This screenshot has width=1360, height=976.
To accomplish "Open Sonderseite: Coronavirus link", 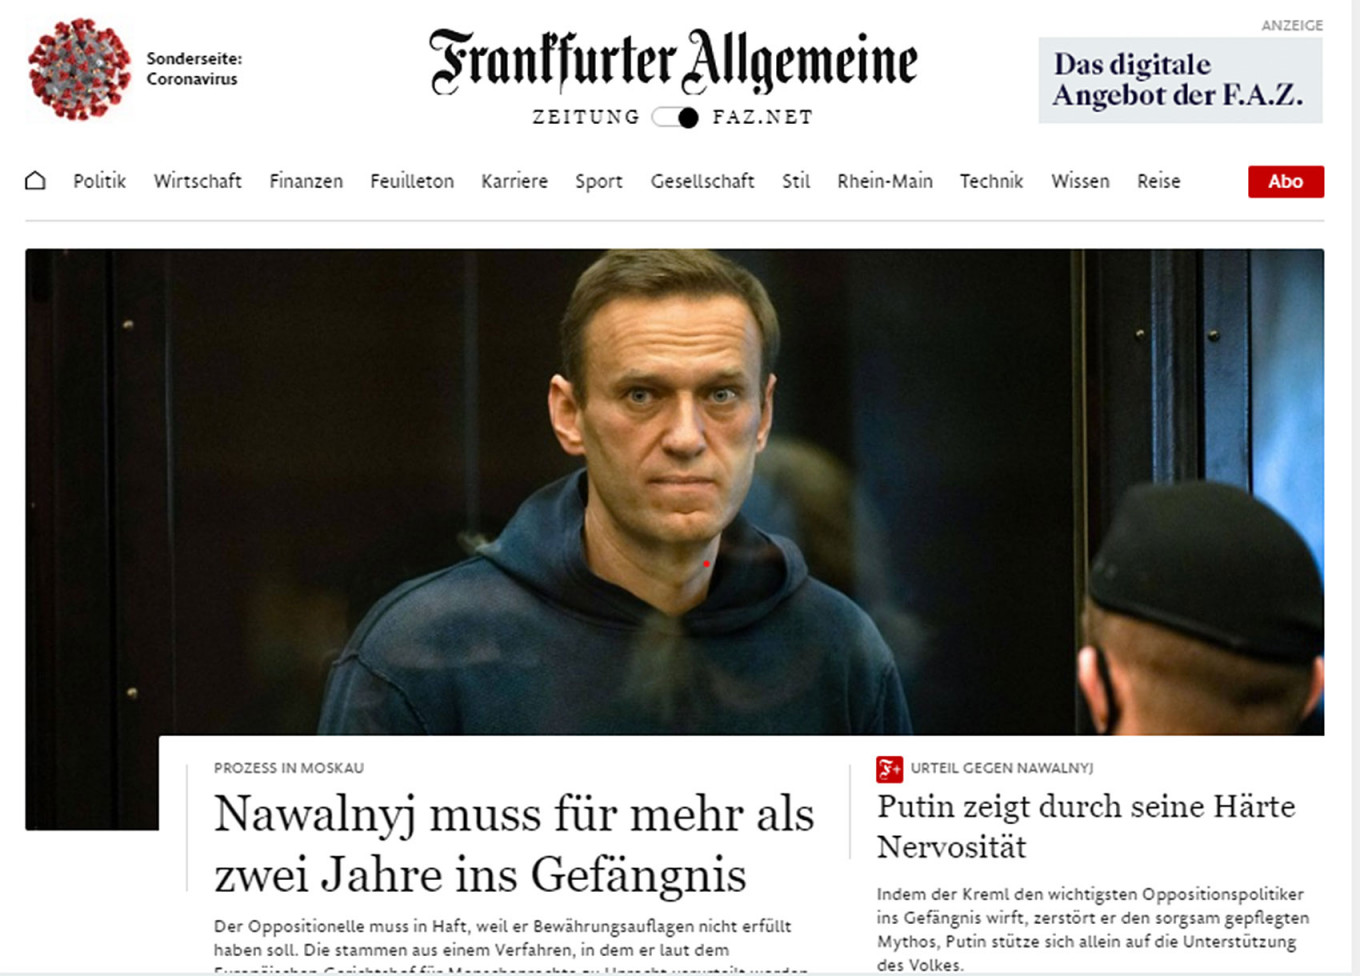I will tap(194, 69).
